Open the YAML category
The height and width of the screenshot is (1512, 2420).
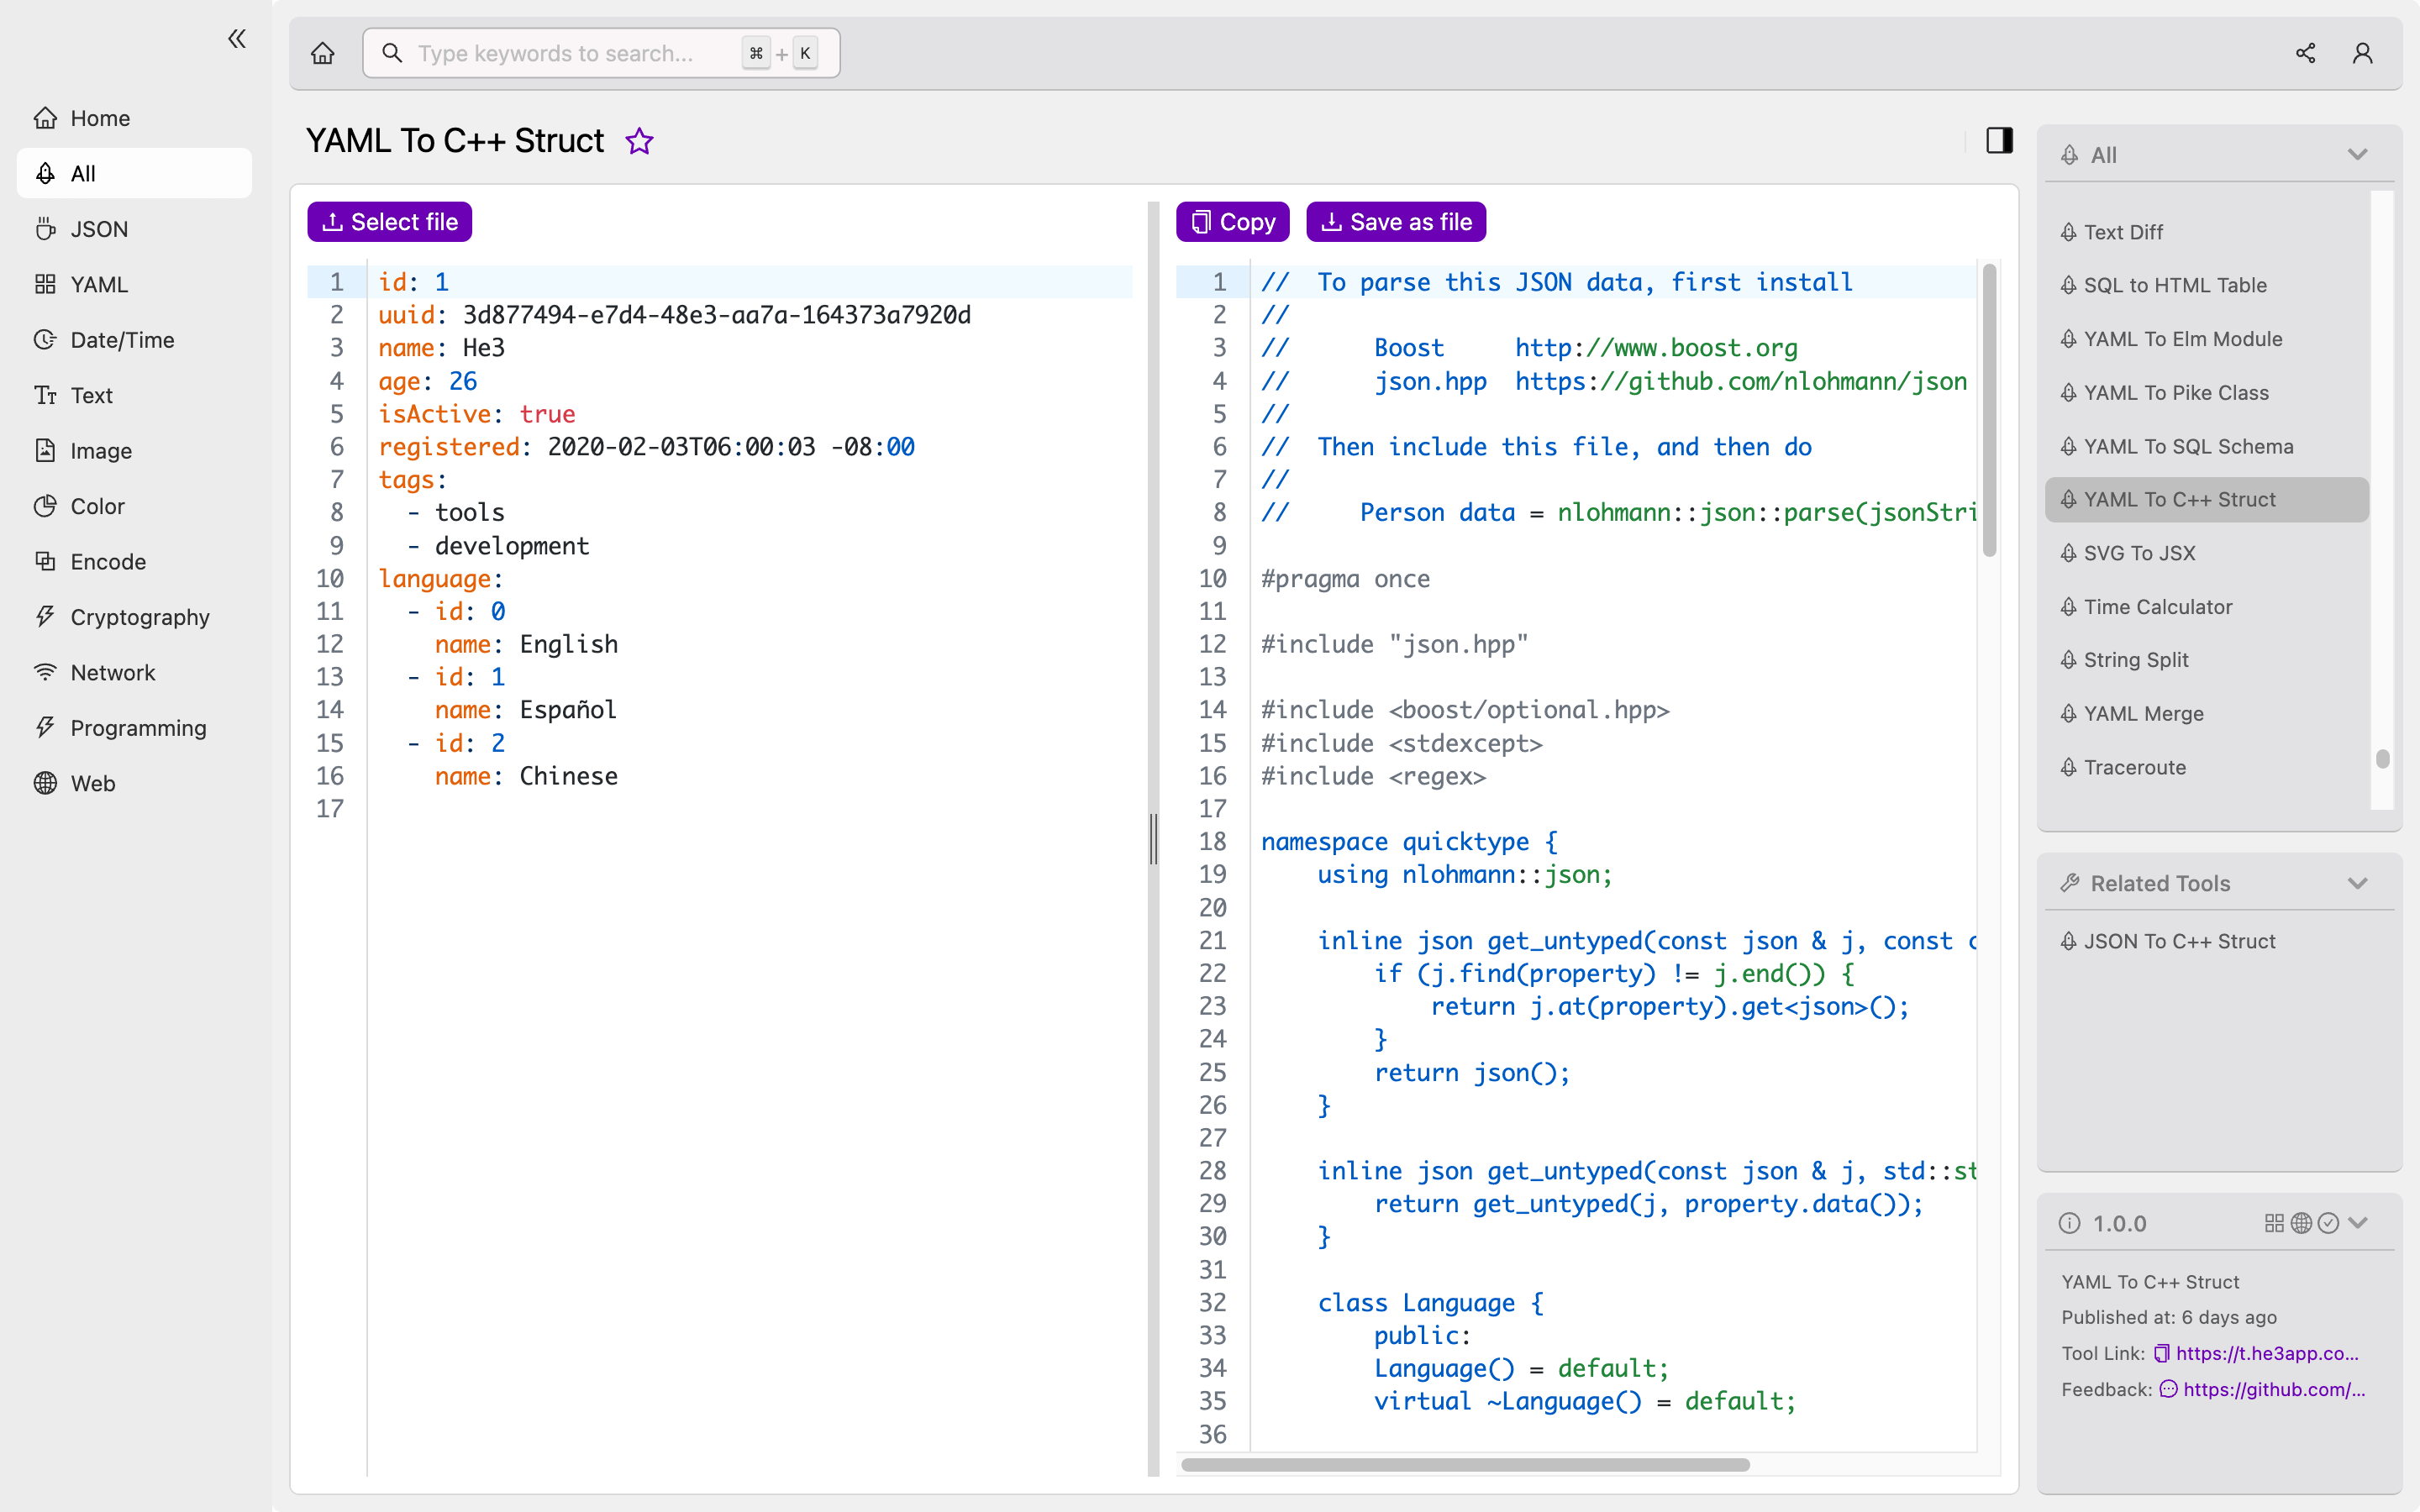coord(134,284)
